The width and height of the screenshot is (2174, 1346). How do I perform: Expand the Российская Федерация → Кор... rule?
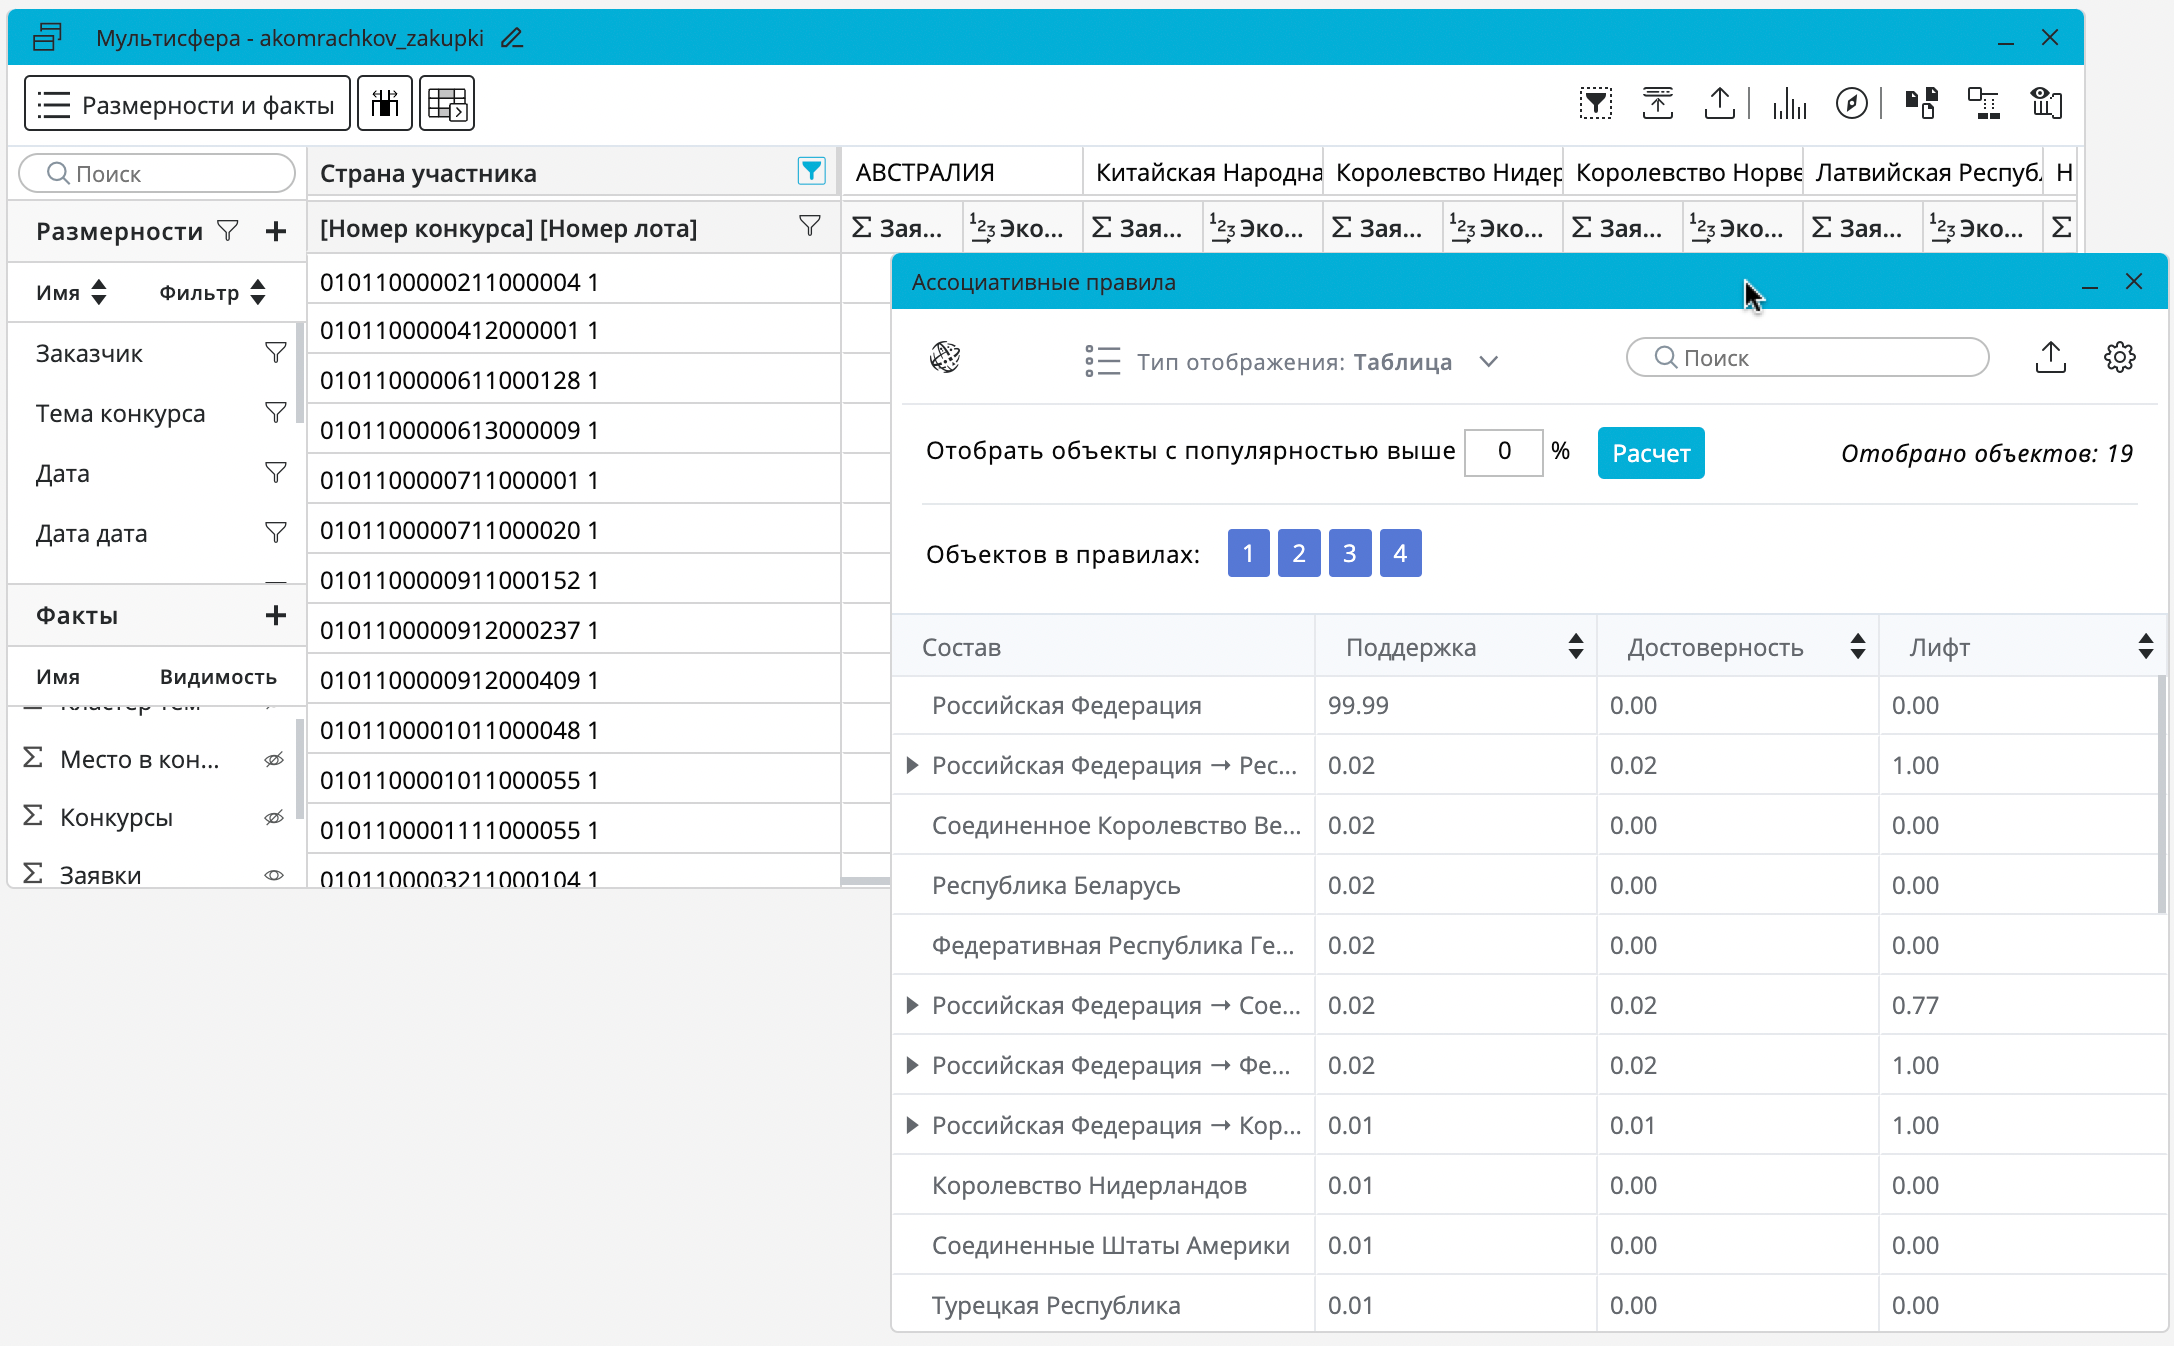coord(912,1125)
